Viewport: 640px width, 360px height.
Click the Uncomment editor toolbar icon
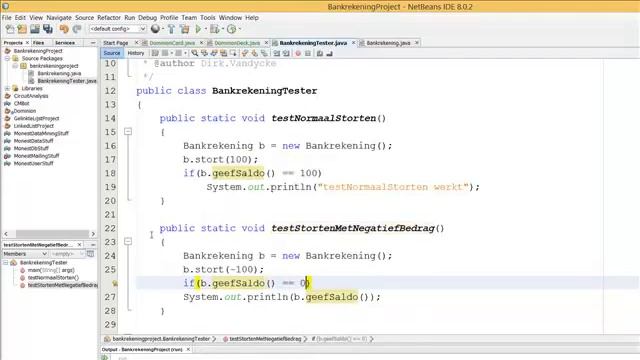[x=329, y=53]
